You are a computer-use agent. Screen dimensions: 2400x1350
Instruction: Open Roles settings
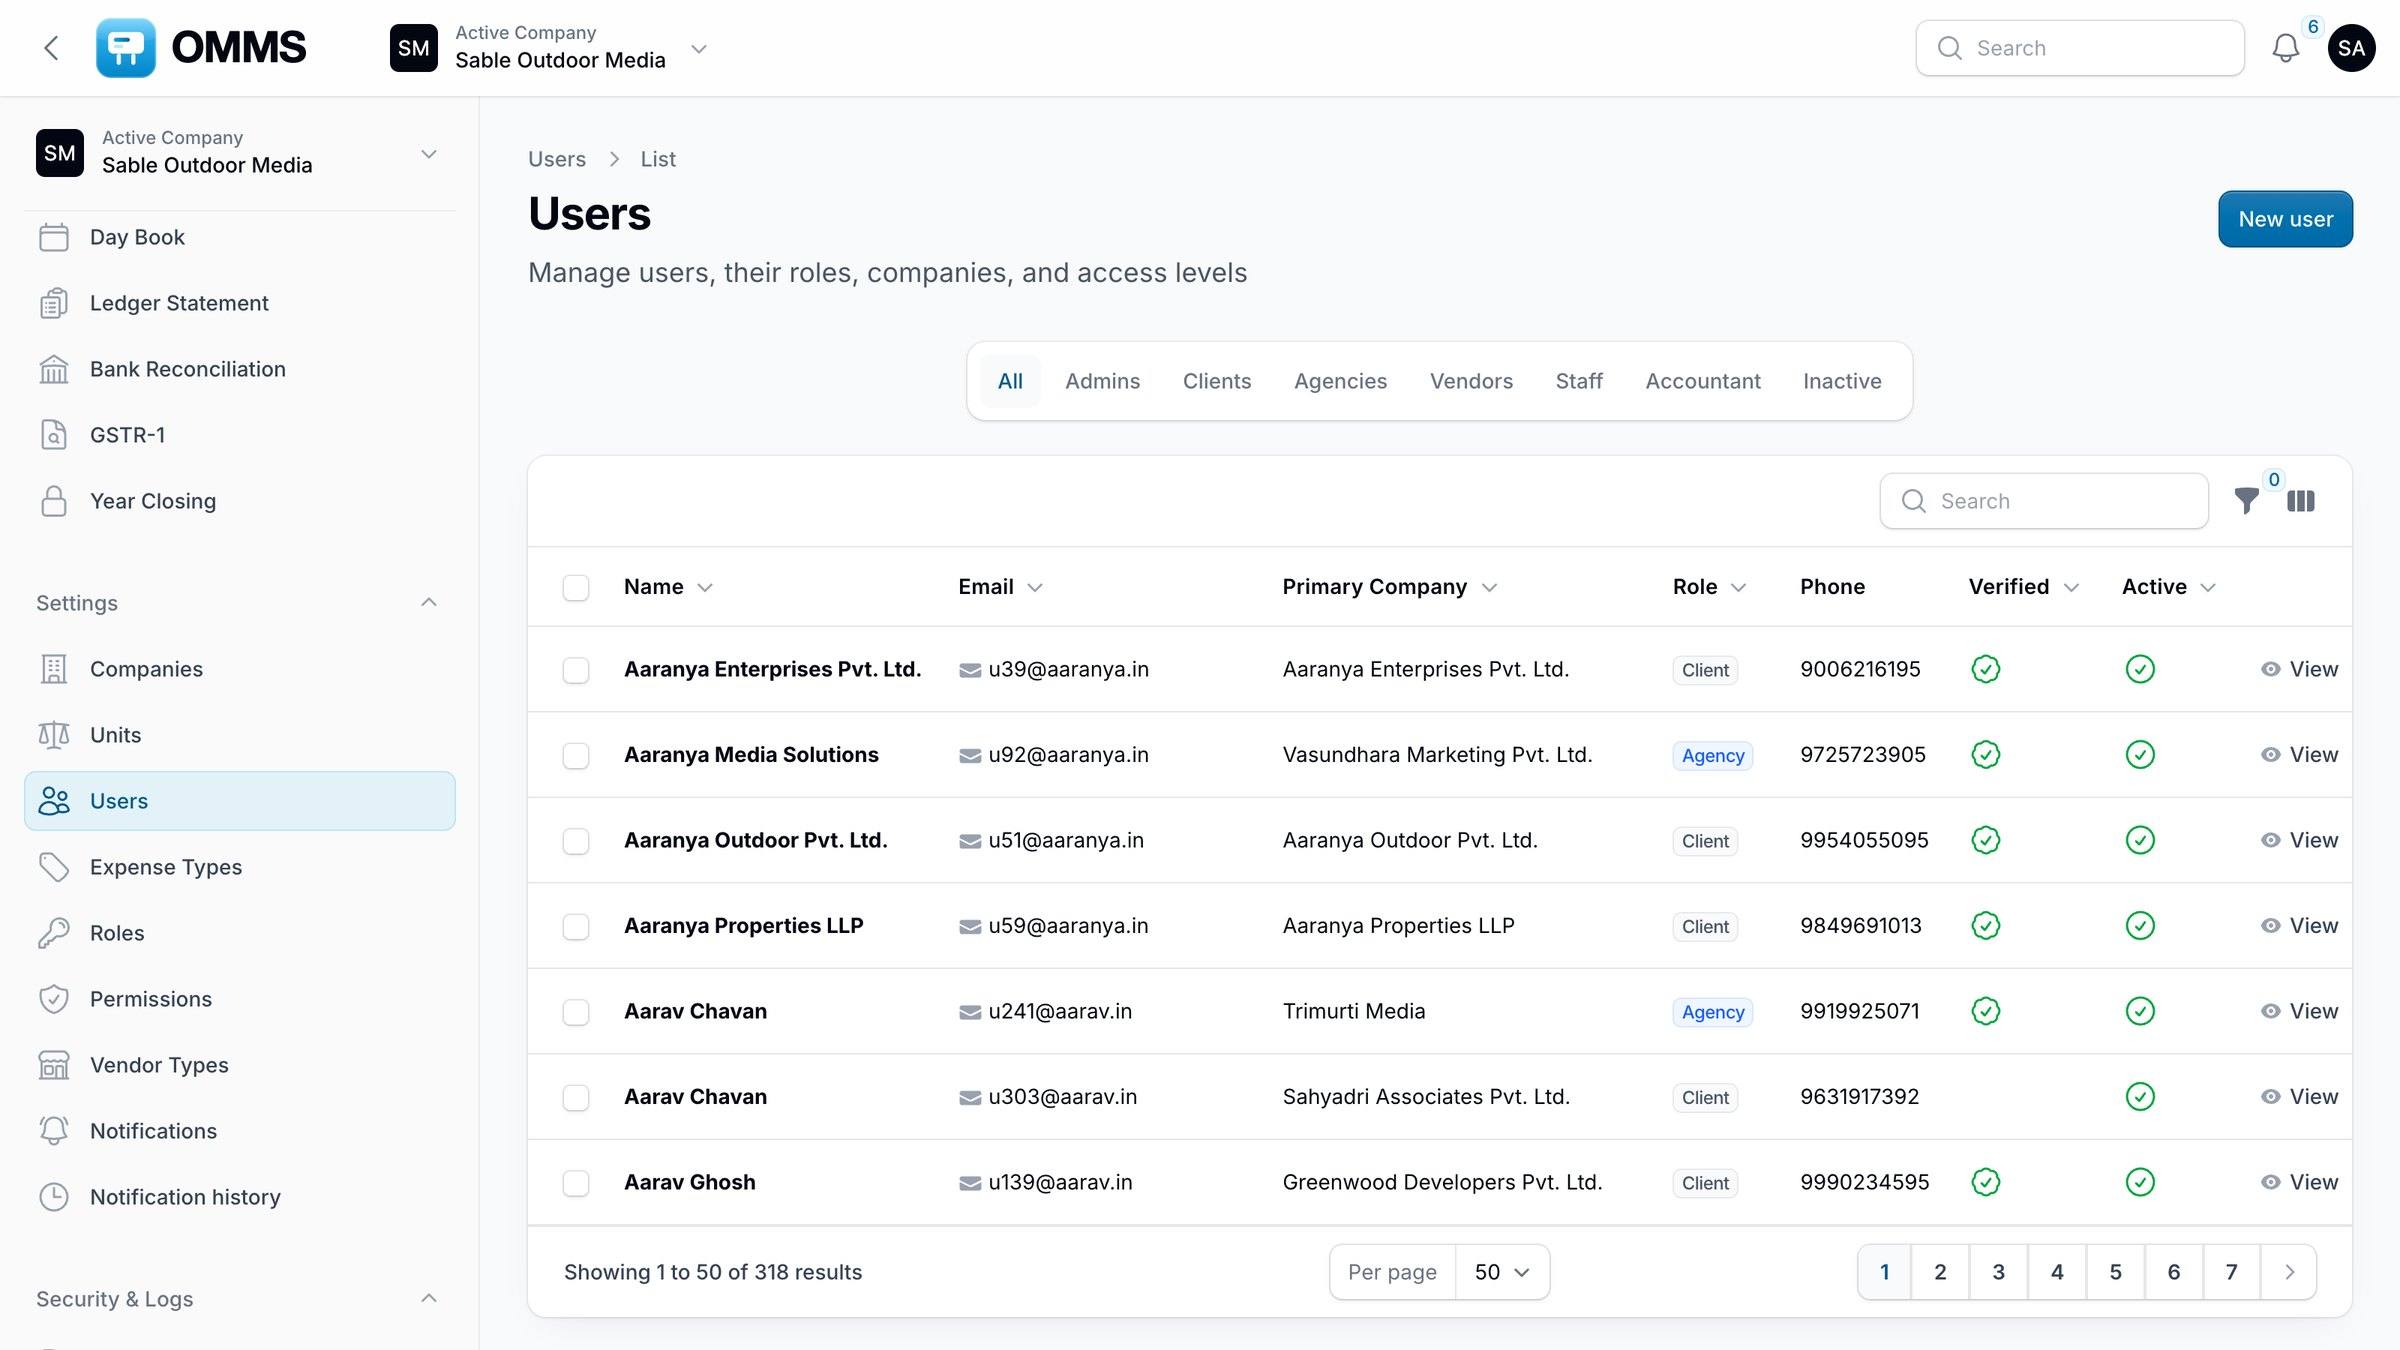tap(240, 933)
